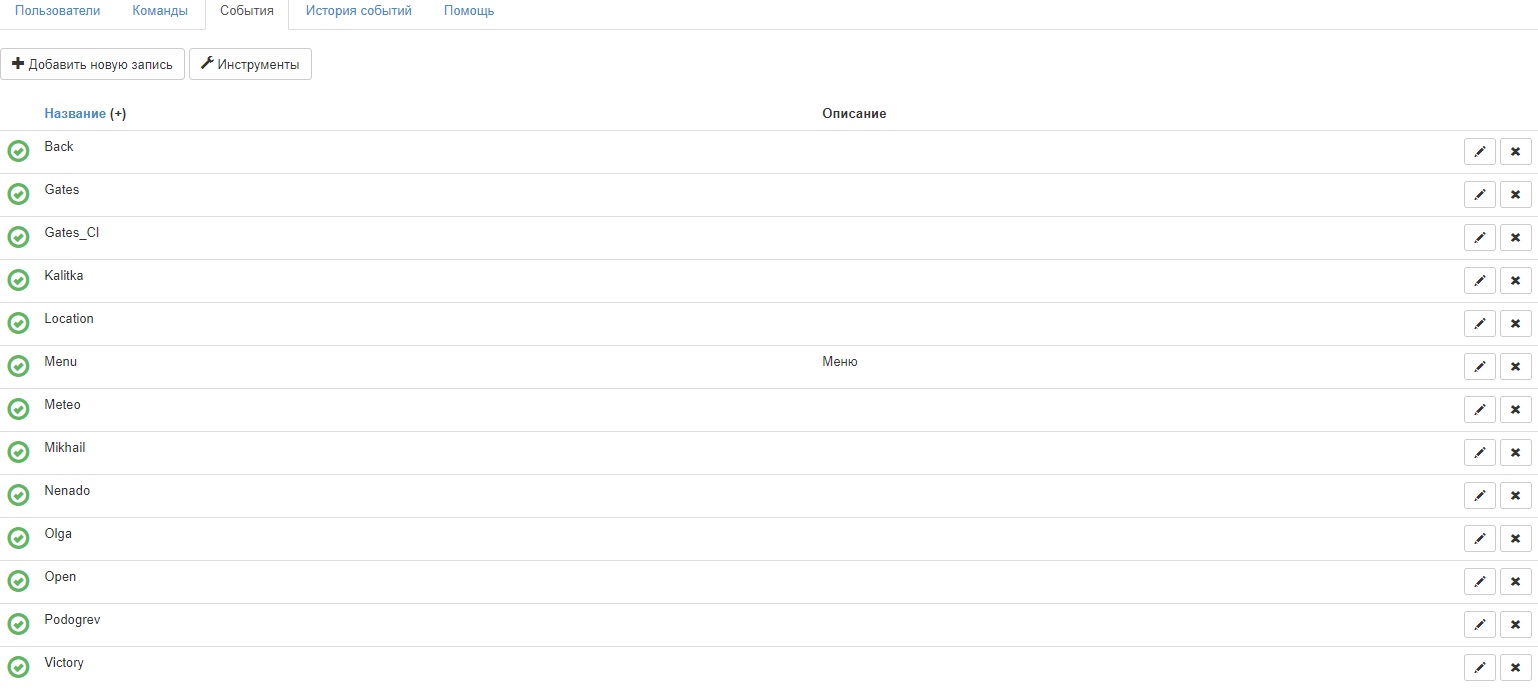Image resolution: width=1538 pixels, height=689 pixels.
Task: Edit the Olga event
Action: [1480, 539]
